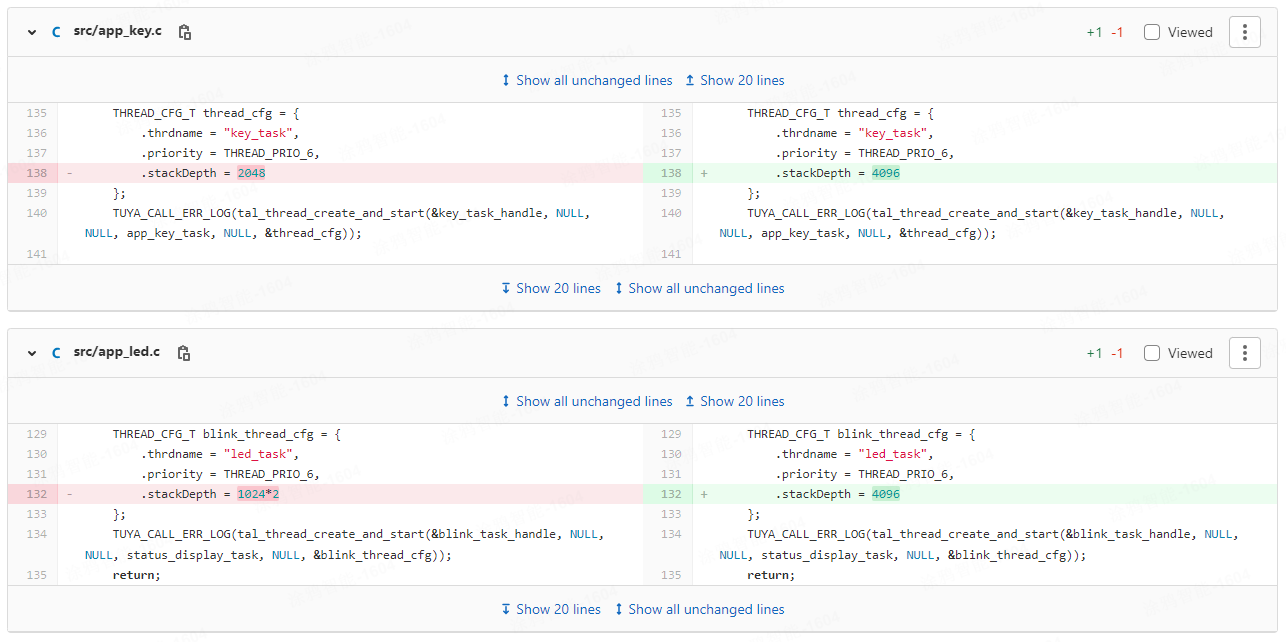Mark src/app_led.c as Viewed
The width and height of the screenshot is (1286, 642).
click(x=1152, y=353)
